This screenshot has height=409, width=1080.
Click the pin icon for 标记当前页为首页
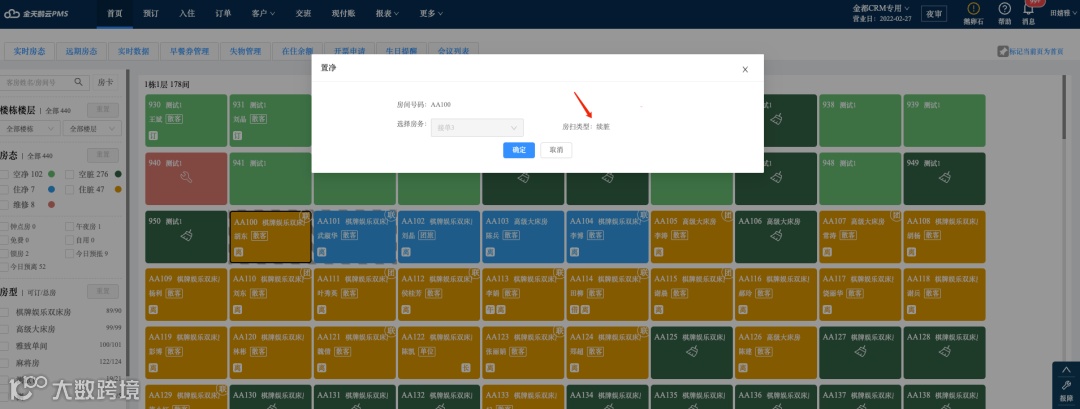pyautogui.click(x=1003, y=52)
